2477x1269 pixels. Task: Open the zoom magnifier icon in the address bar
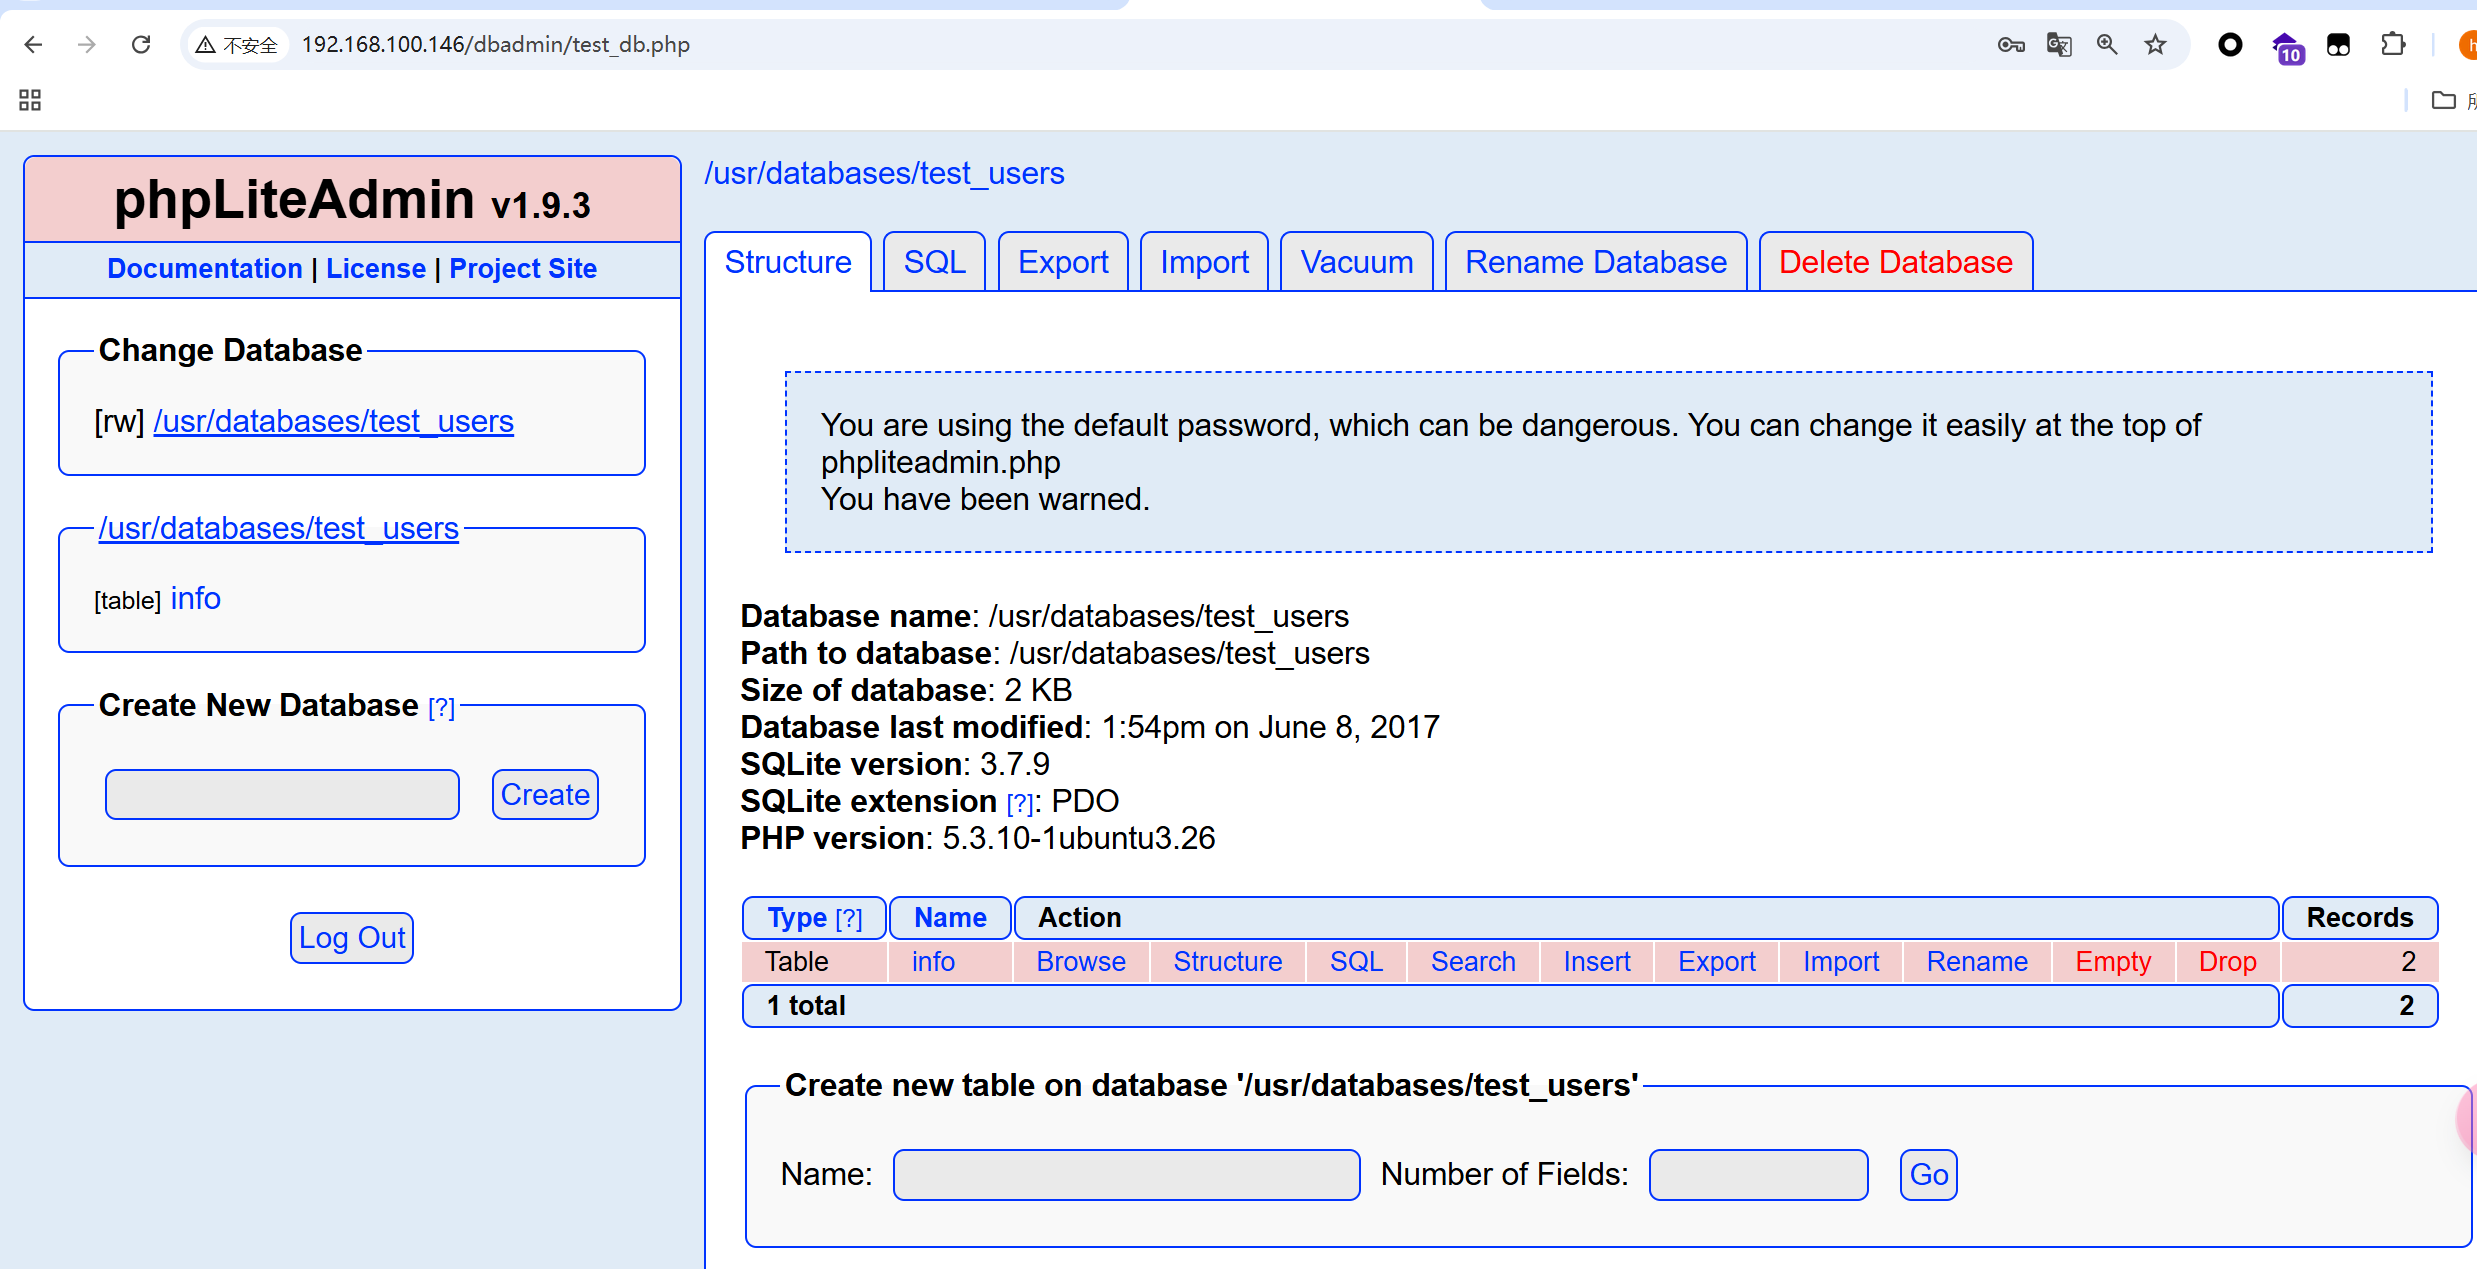(2107, 45)
